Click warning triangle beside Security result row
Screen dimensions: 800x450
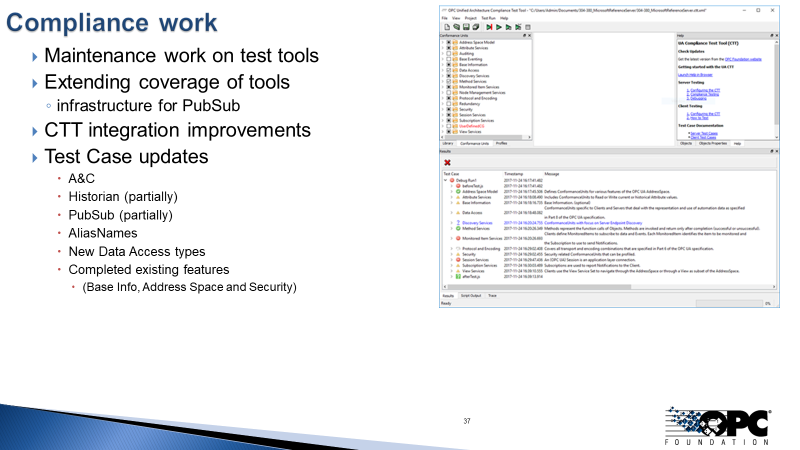click(458, 254)
